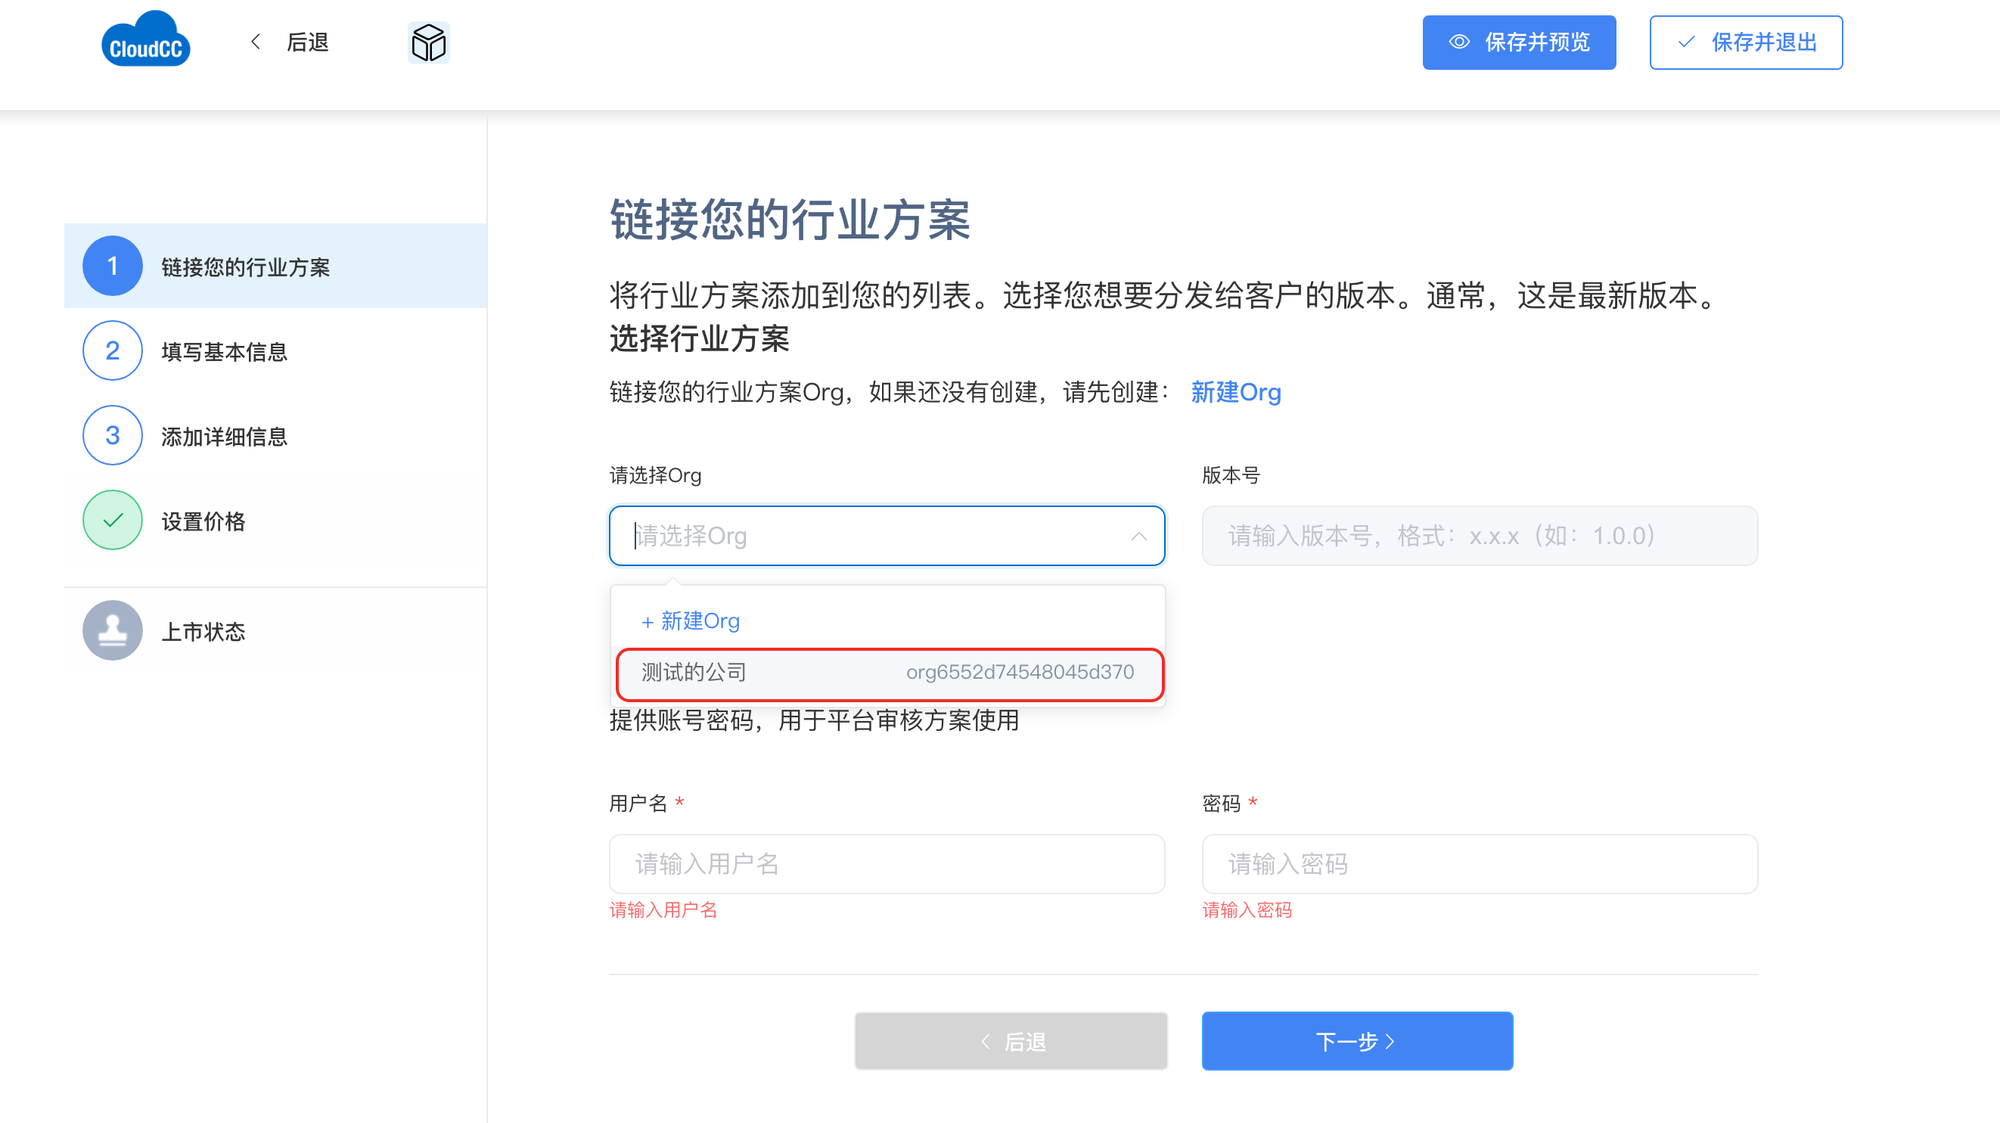Click the 3D cube package icon

[x=429, y=43]
